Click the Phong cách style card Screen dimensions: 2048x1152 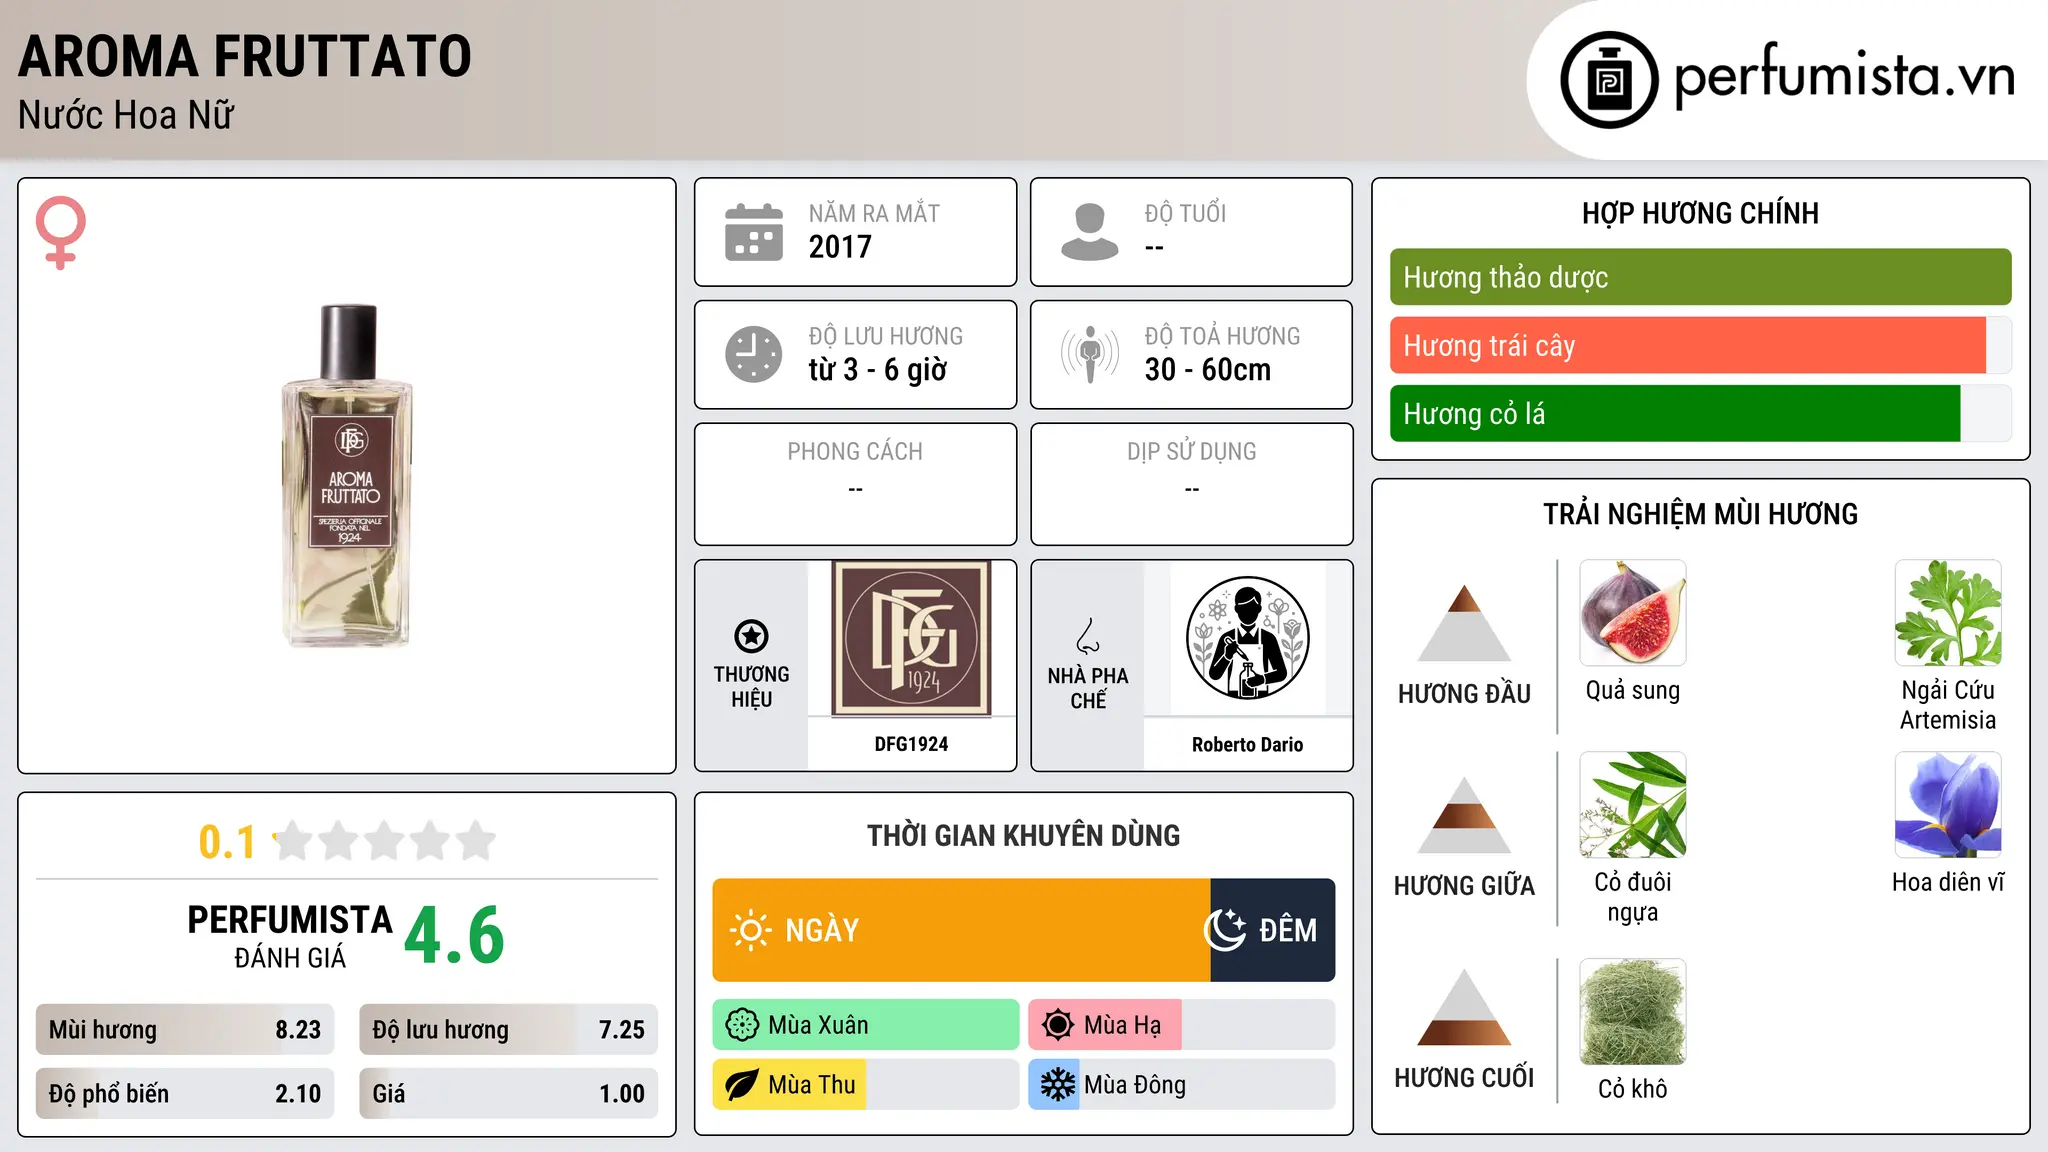coord(856,484)
